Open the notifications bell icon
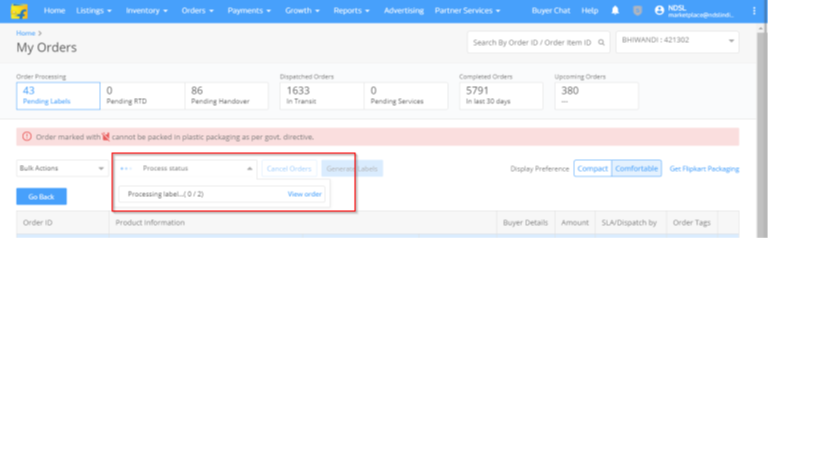 [x=615, y=10]
